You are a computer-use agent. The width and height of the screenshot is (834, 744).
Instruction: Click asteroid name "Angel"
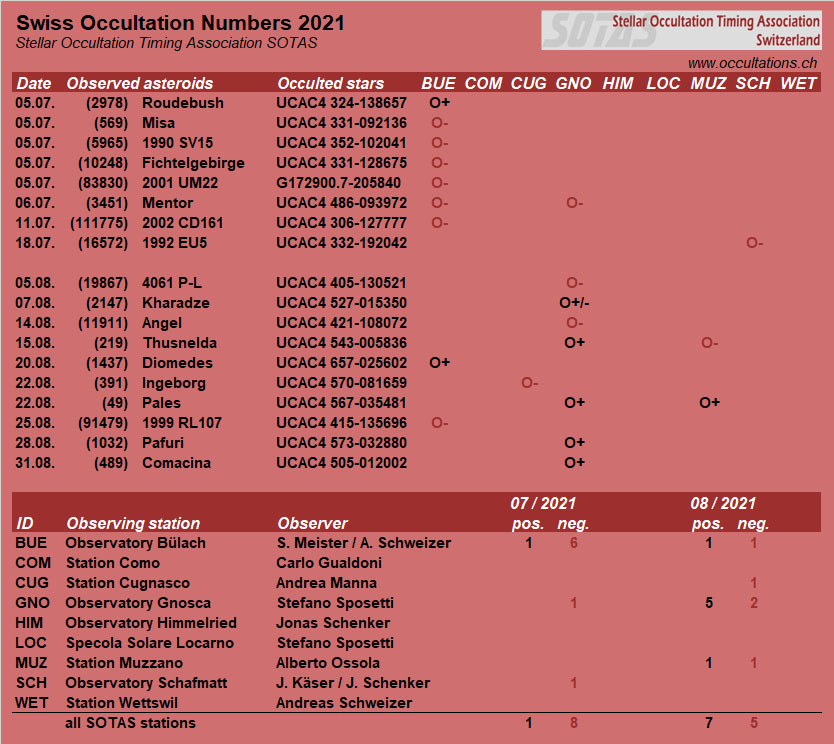pyautogui.click(x=162, y=323)
